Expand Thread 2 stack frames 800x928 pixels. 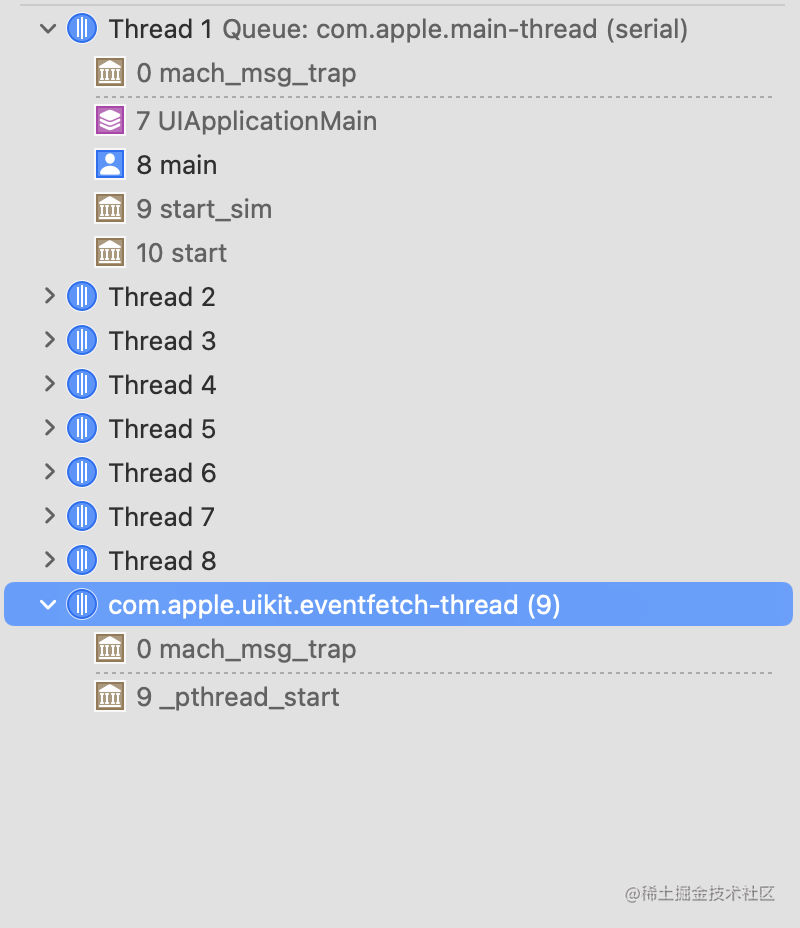[x=48, y=297]
